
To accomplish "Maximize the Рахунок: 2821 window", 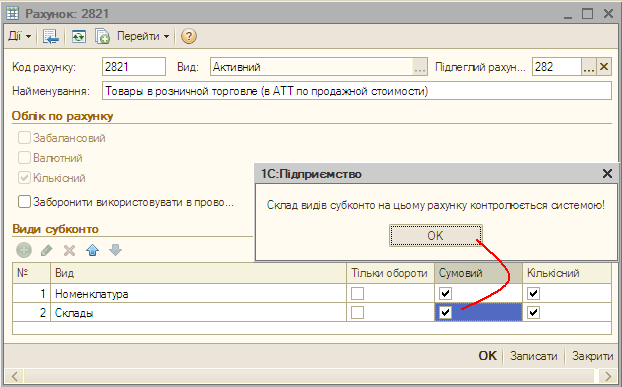I will [x=587, y=13].
